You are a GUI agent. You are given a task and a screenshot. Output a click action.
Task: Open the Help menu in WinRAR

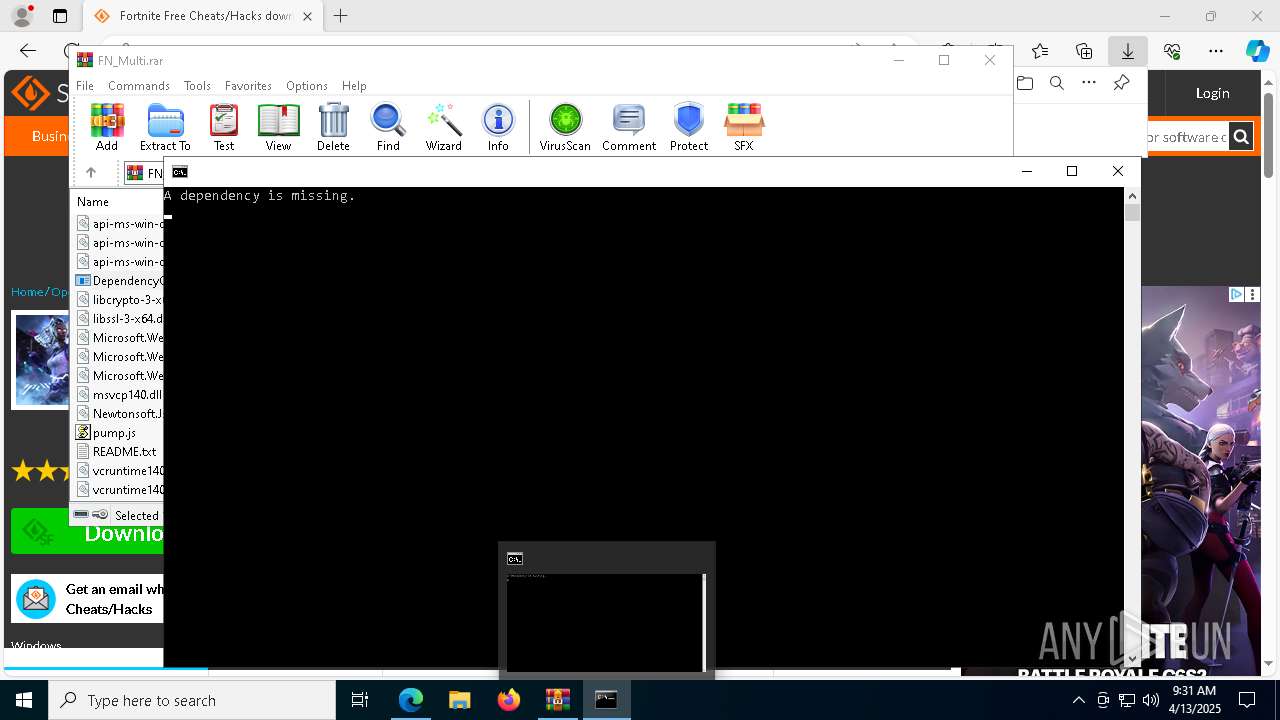click(354, 86)
